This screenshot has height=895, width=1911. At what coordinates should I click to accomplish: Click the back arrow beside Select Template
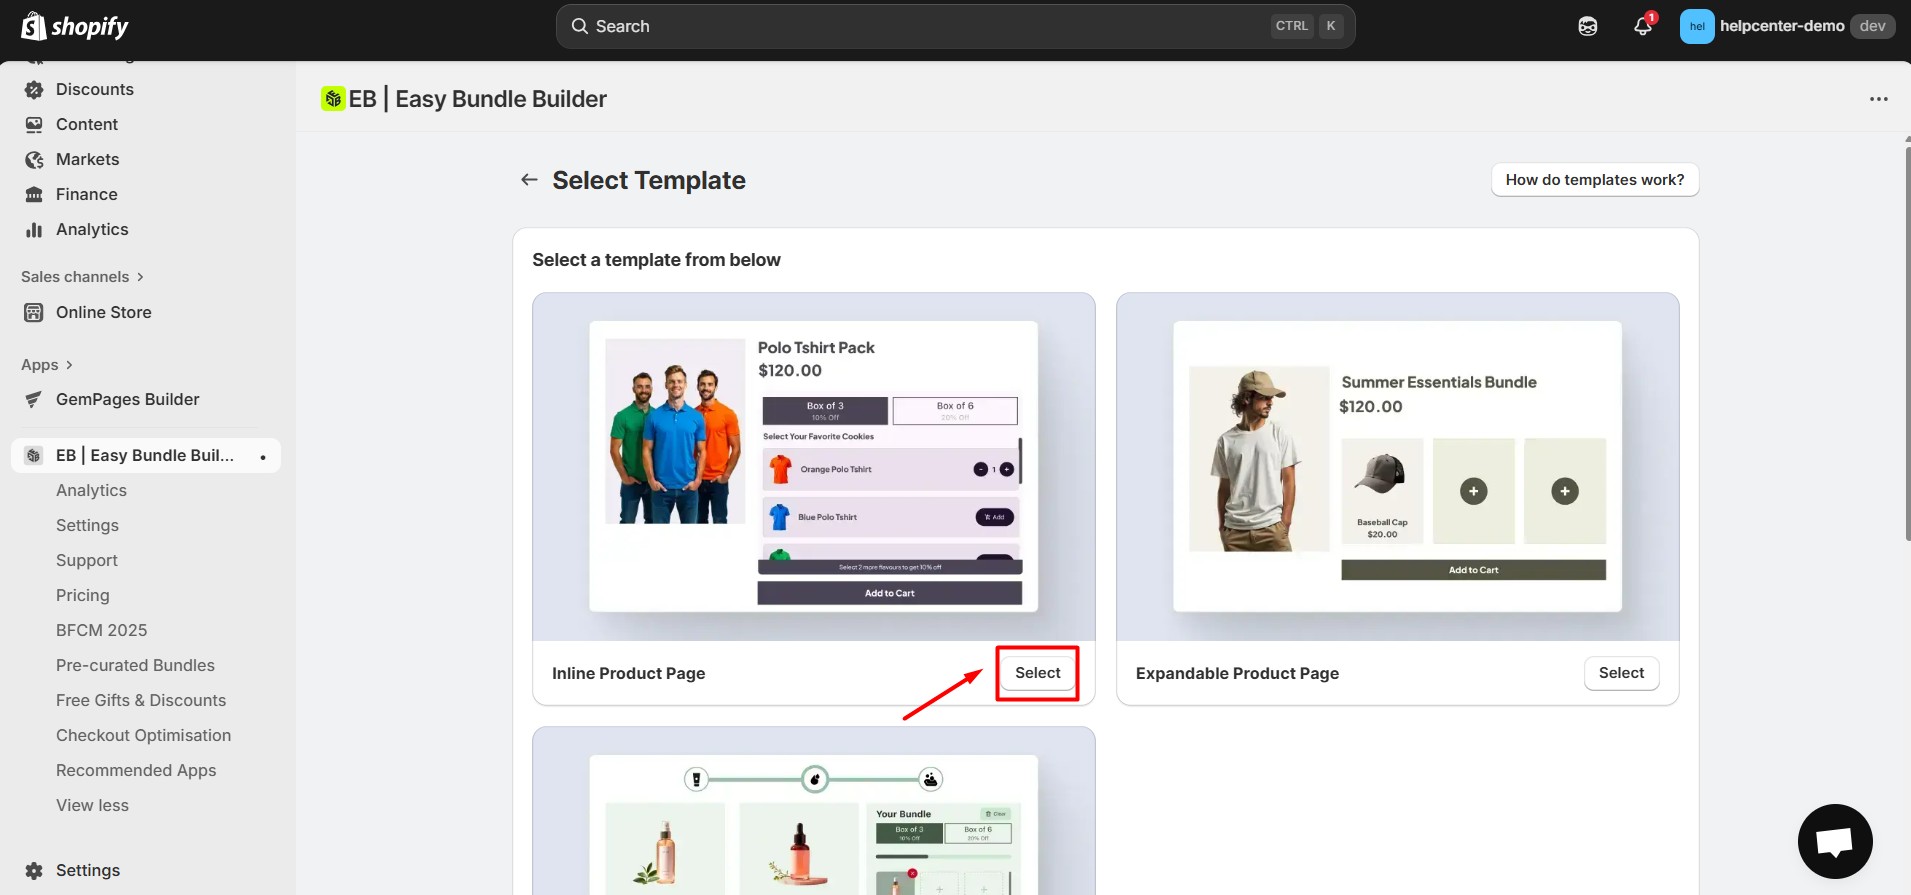[x=529, y=180]
